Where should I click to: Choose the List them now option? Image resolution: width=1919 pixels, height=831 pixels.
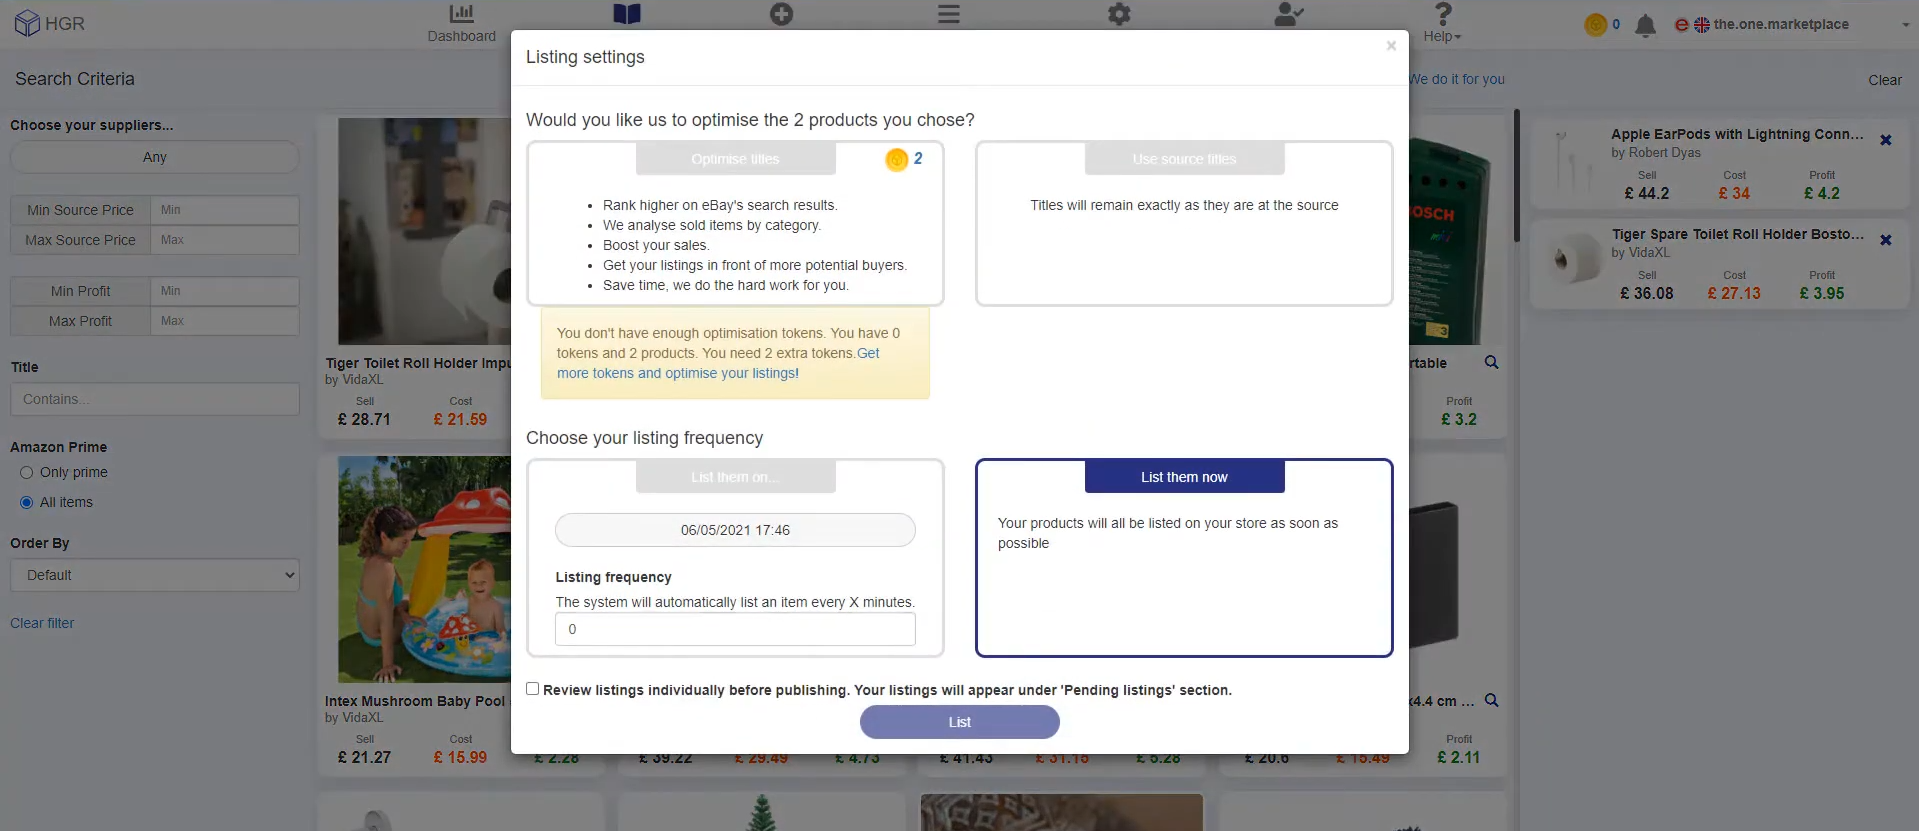(1184, 477)
